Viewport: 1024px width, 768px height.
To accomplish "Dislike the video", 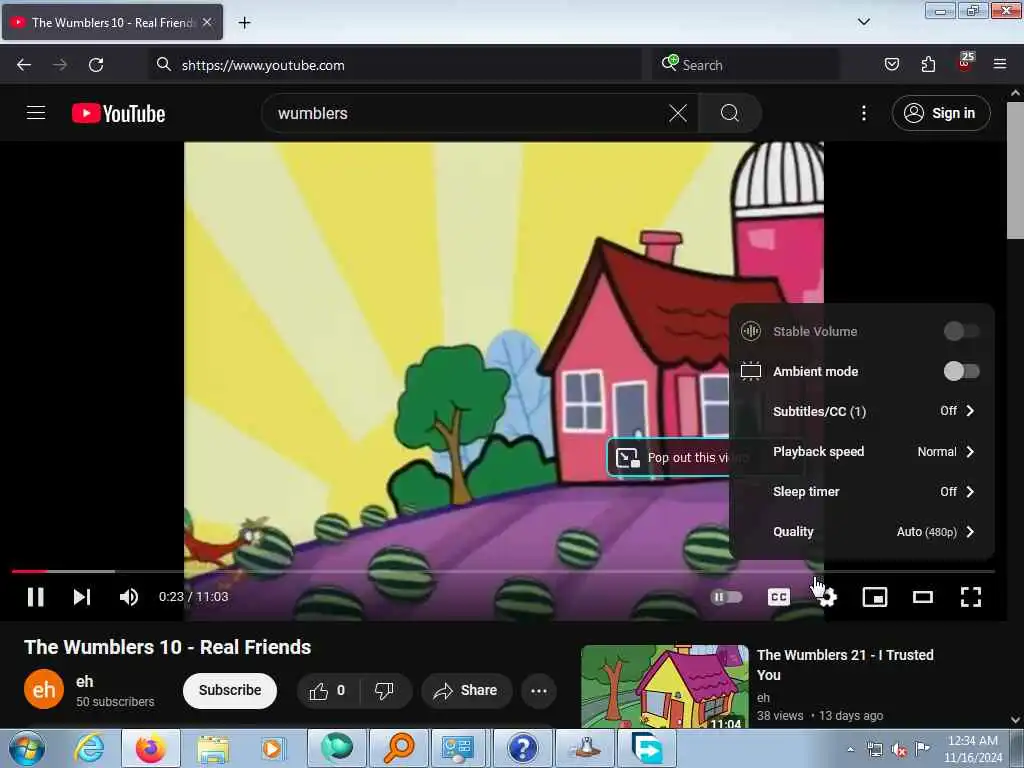I will pos(385,690).
